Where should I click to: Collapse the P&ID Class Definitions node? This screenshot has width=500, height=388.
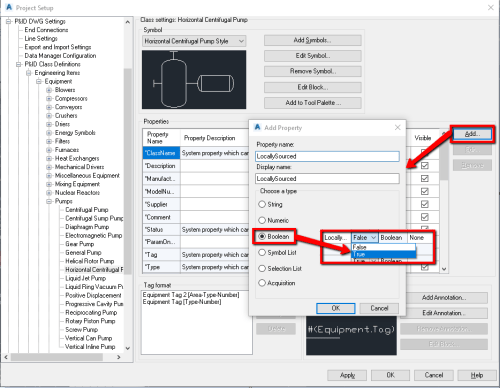pos(19,64)
